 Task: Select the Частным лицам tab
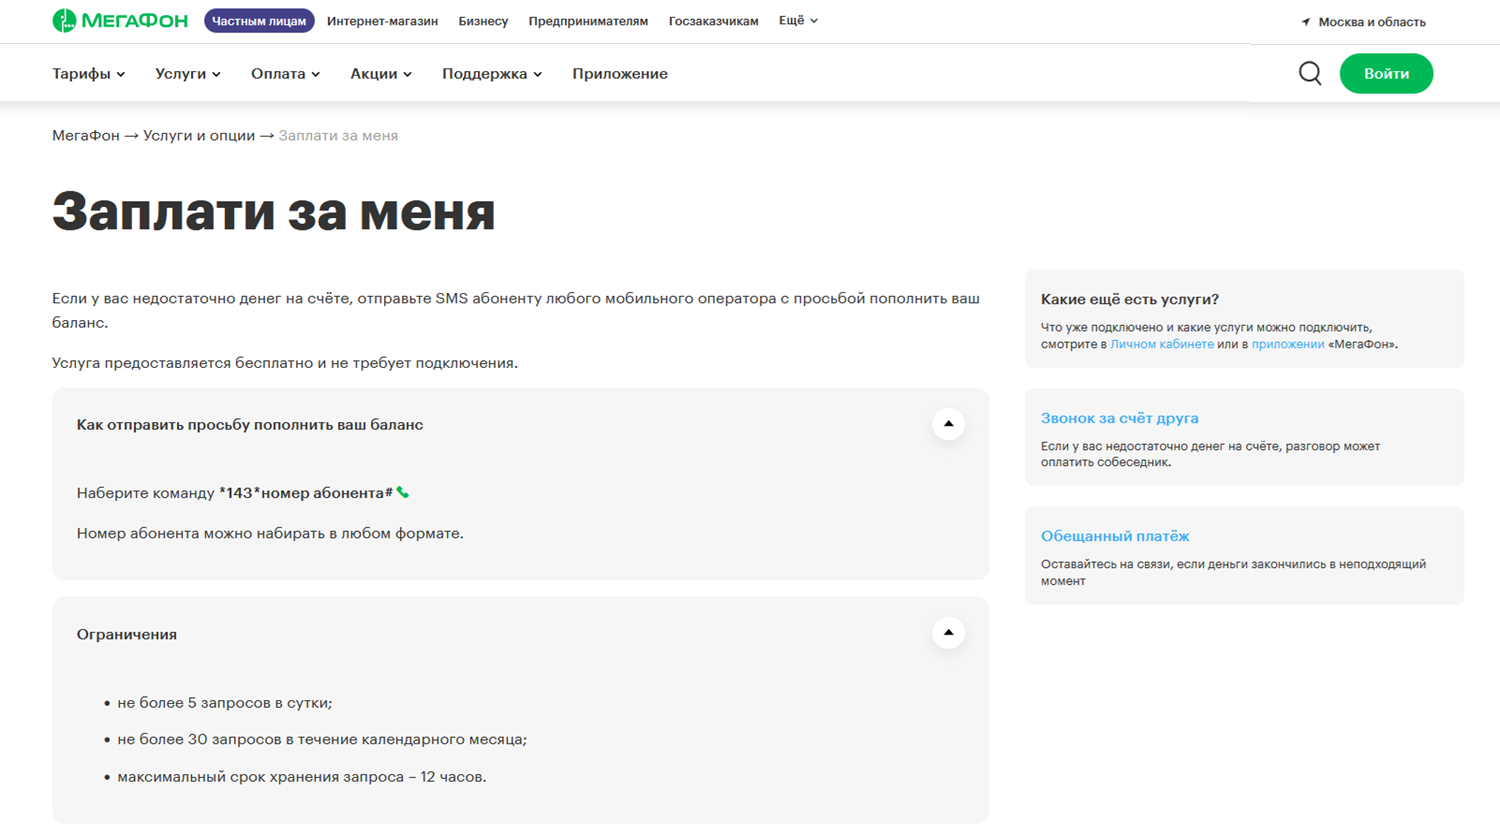tap(259, 21)
